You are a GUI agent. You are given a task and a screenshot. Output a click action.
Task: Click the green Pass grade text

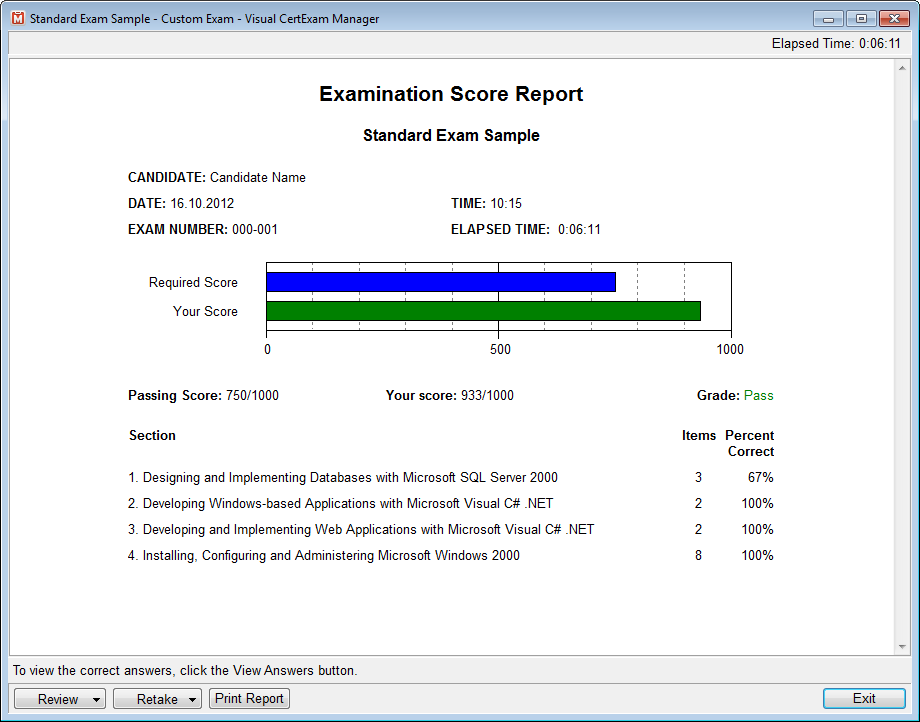(759, 395)
